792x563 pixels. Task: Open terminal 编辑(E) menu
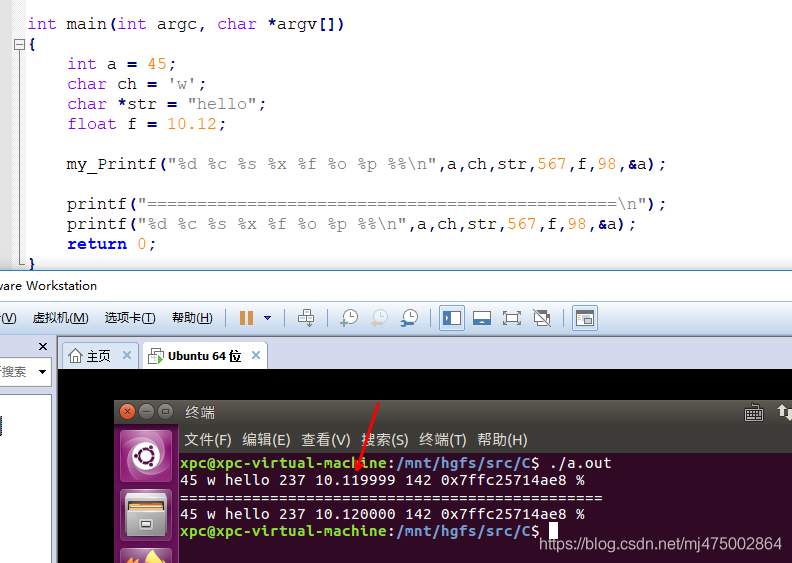point(266,440)
